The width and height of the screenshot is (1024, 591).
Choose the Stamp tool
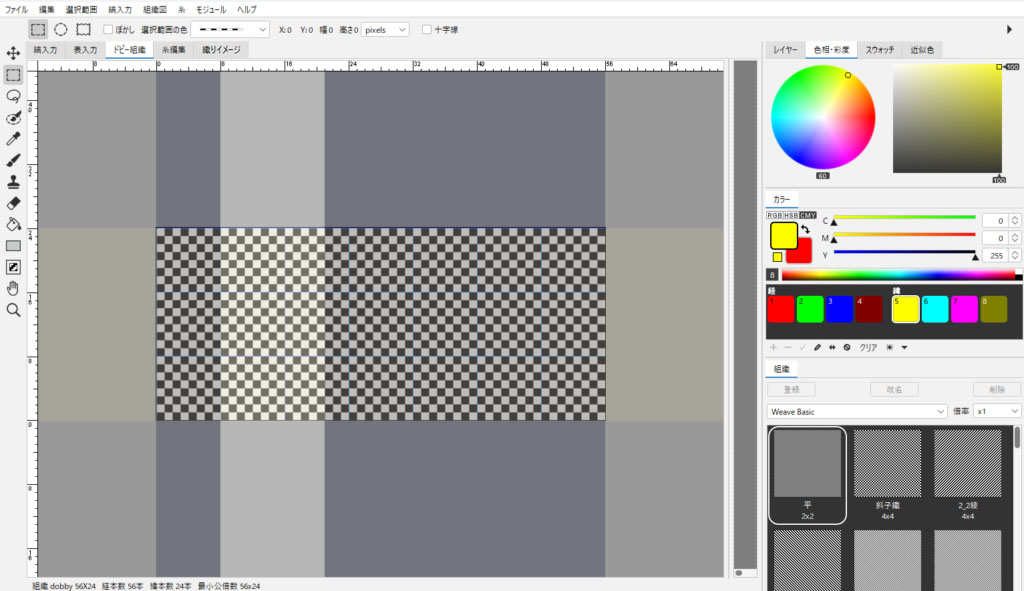[13, 182]
